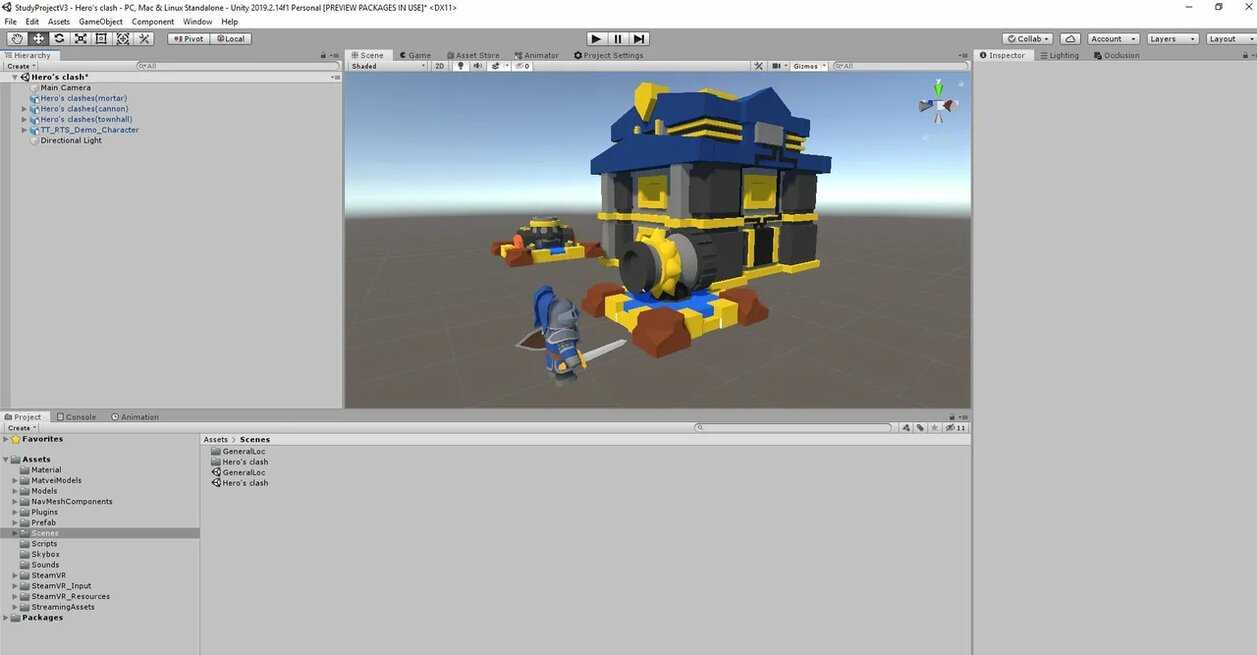
Task: Click the Scene view search field
Action: [x=900, y=66]
